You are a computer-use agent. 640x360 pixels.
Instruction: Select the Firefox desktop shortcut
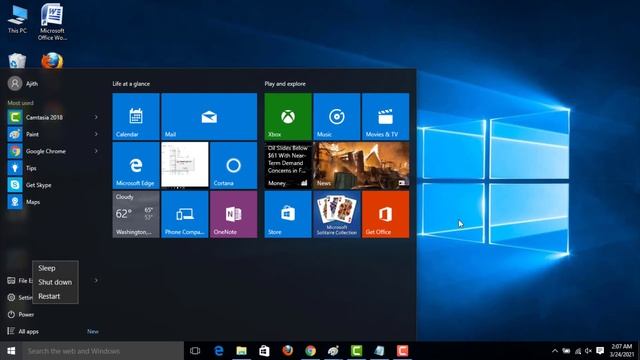coord(52,61)
